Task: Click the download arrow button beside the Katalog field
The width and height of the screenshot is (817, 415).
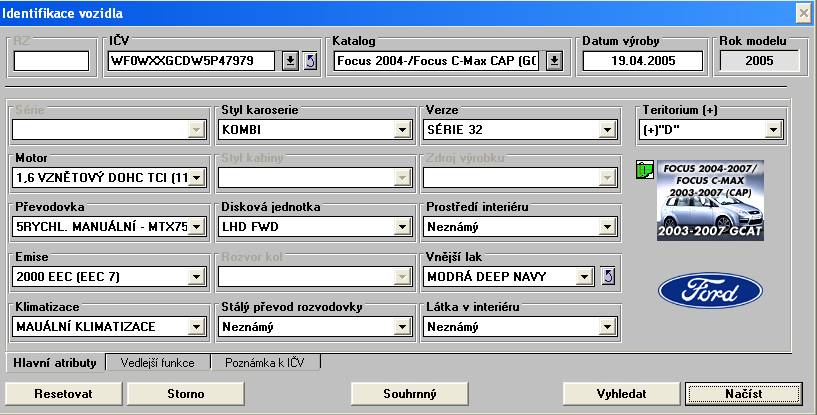Action: (555, 61)
